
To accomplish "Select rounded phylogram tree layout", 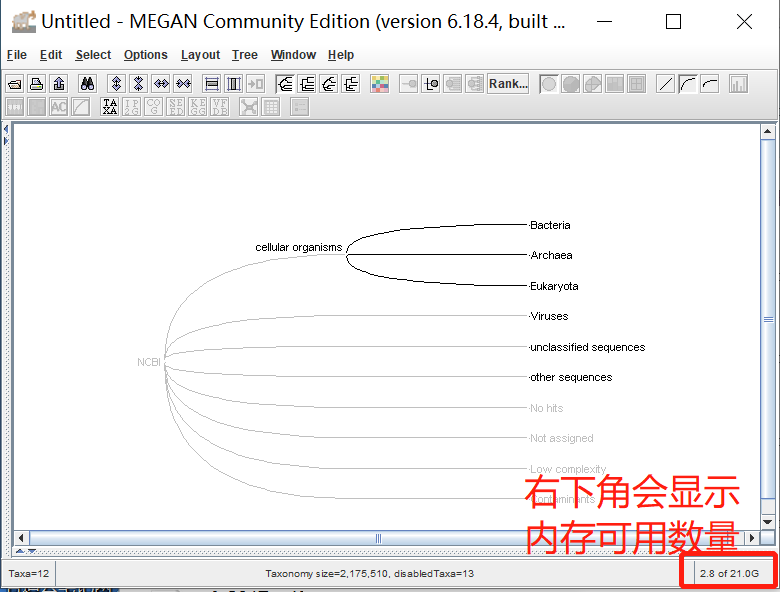I will (x=329, y=84).
